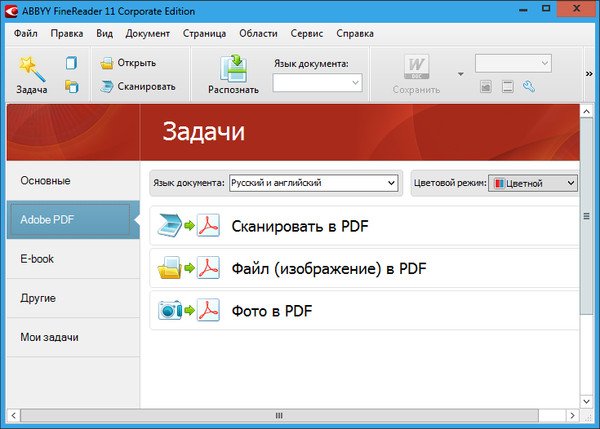Open the toolbar Язык документа dropdown

317,83
